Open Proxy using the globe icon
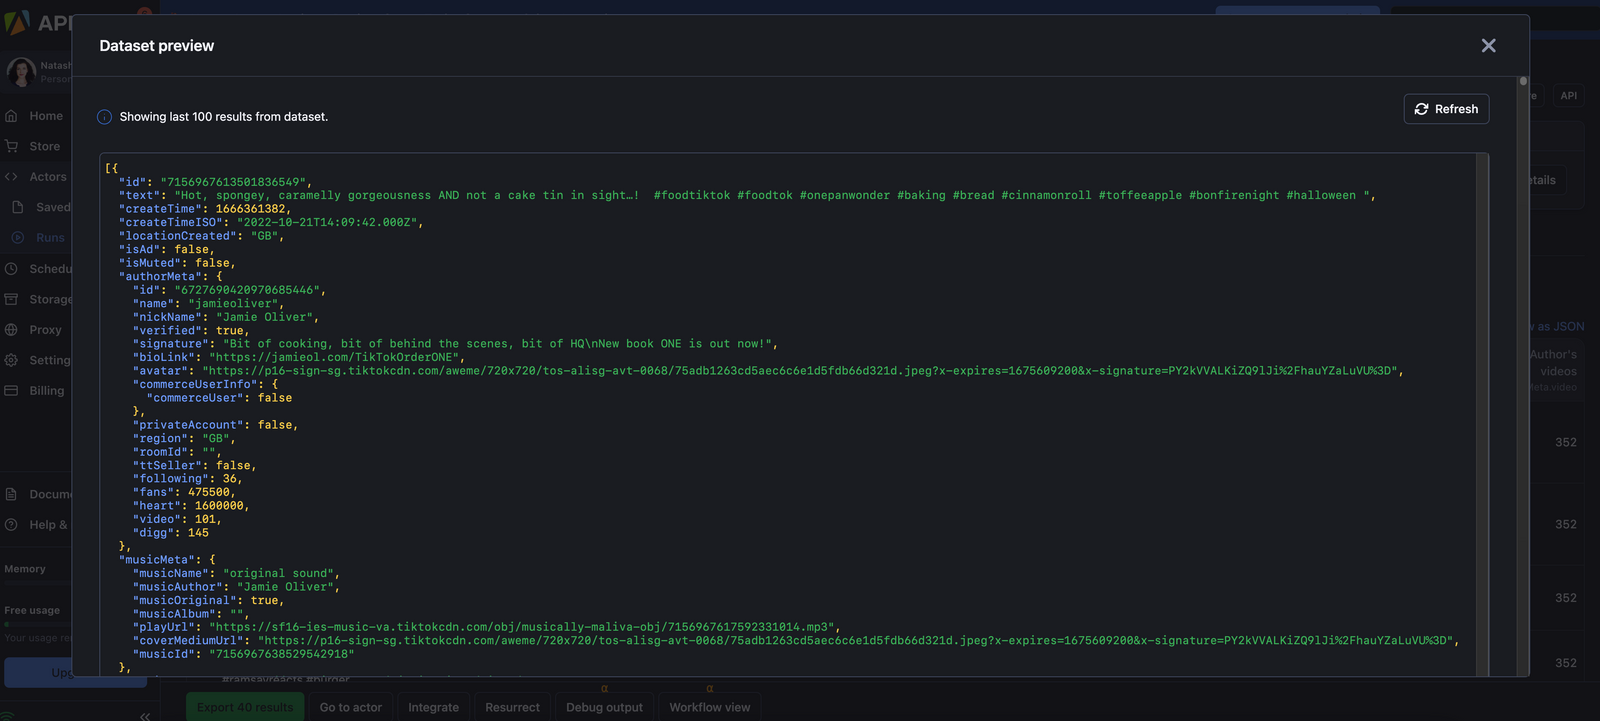 point(12,330)
